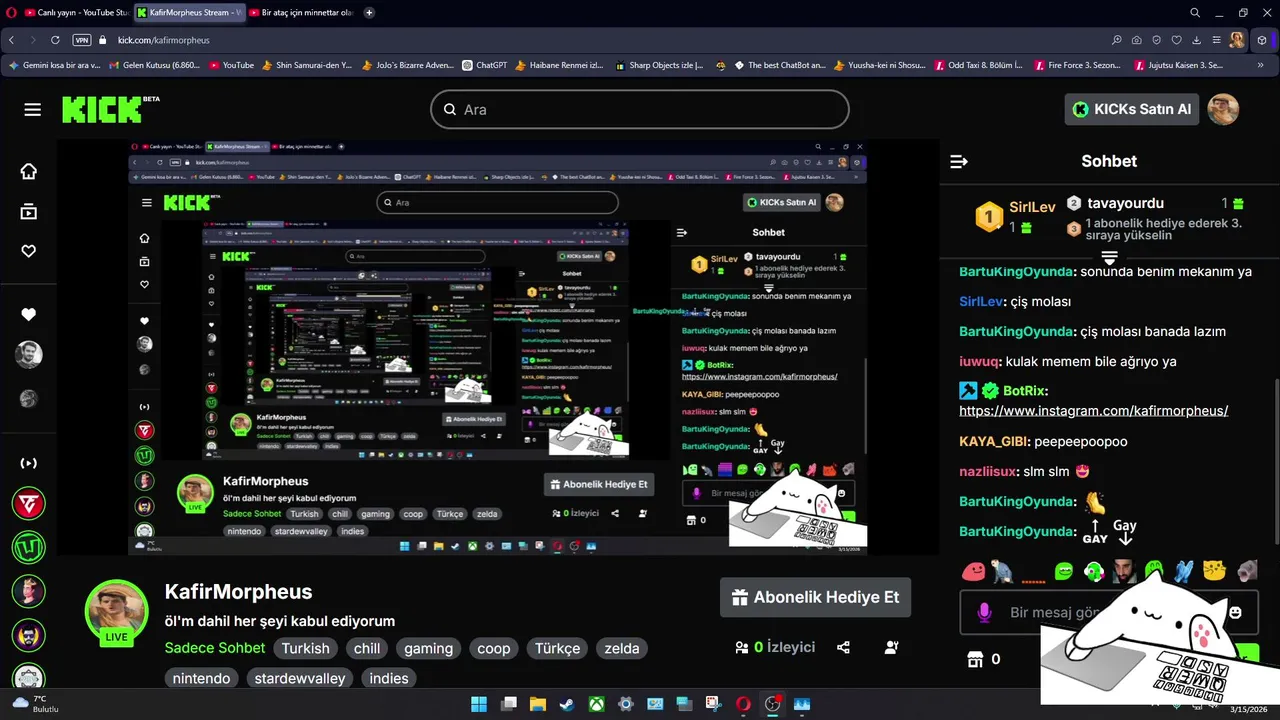The width and height of the screenshot is (1280, 720).
Task: Open the profile avatar at top right
Action: 1223,109
